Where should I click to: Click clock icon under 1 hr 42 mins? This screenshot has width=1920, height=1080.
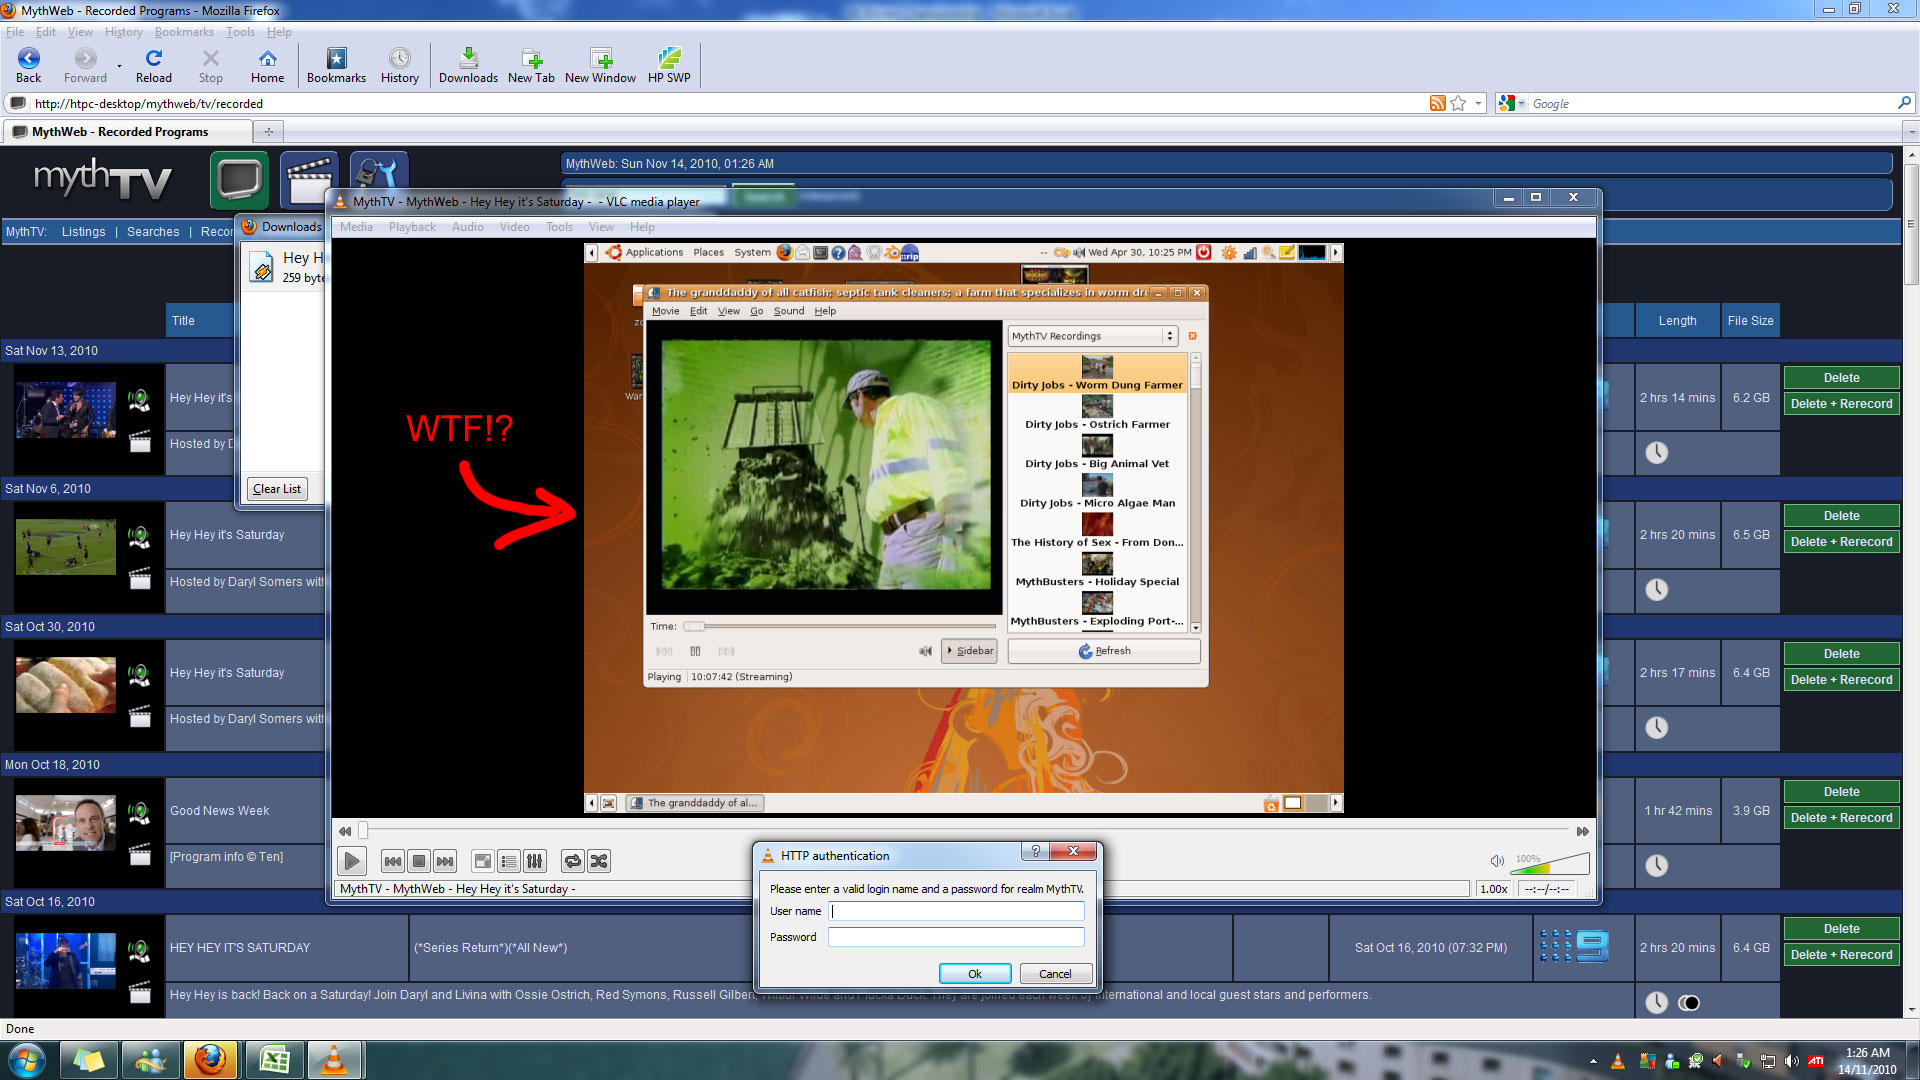click(x=1657, y=865)
